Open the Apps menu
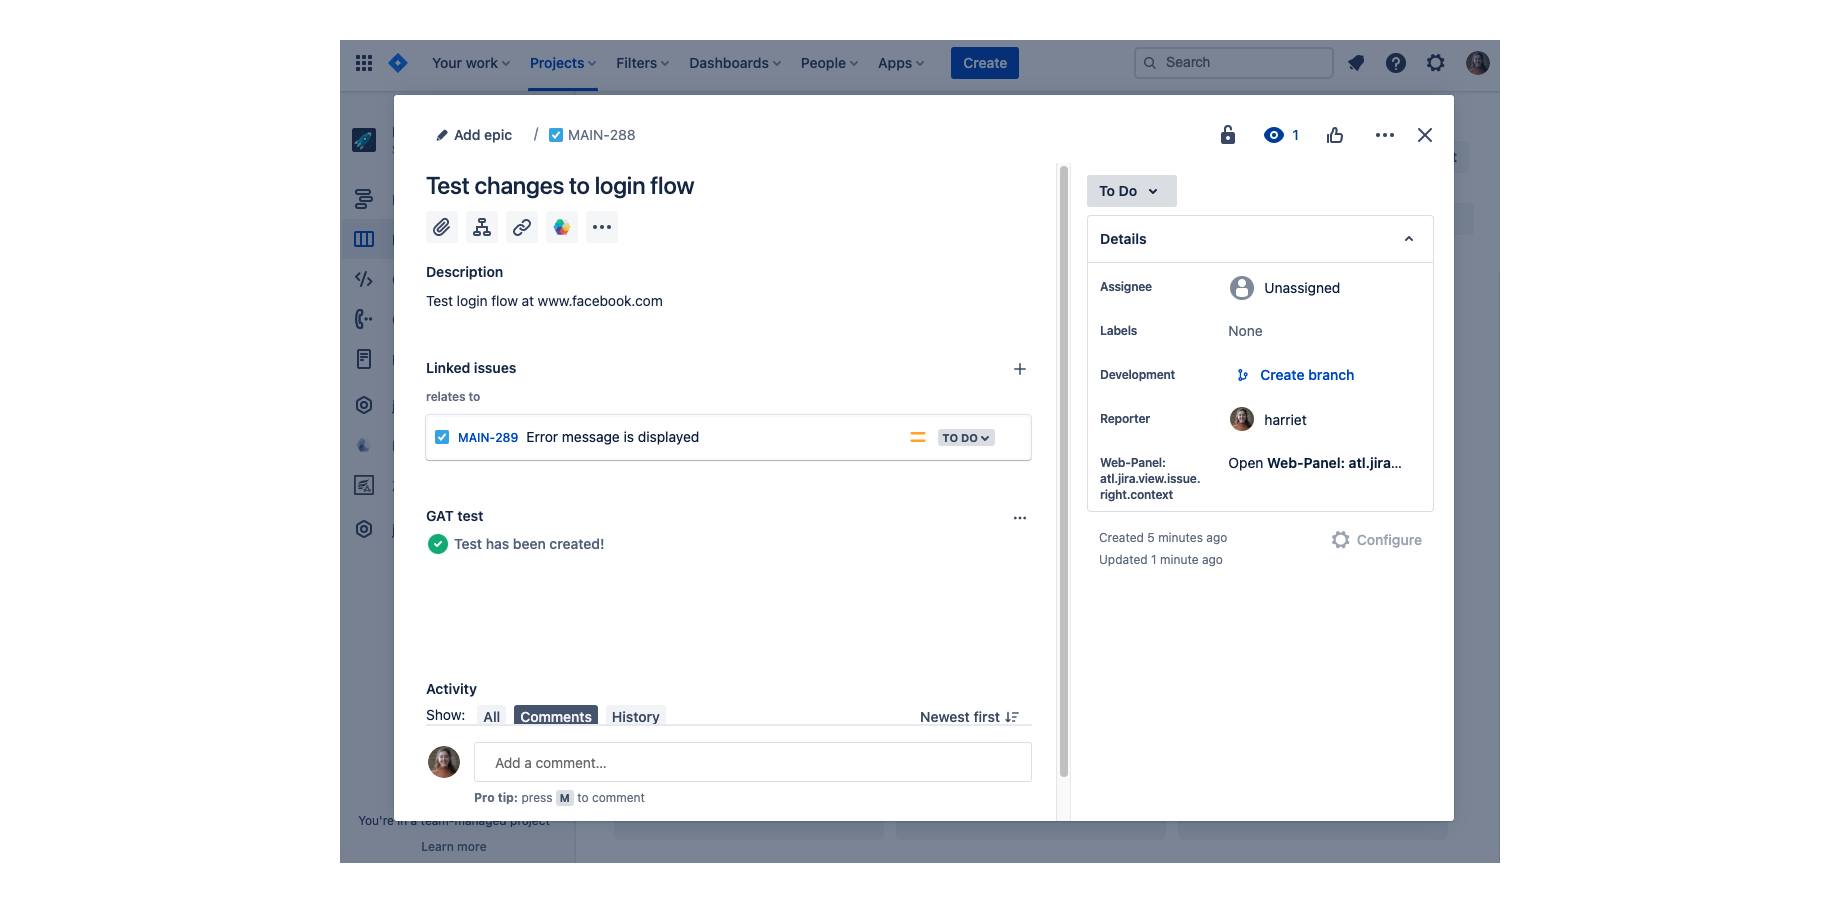1840x900 pixels. click(901, 63)
